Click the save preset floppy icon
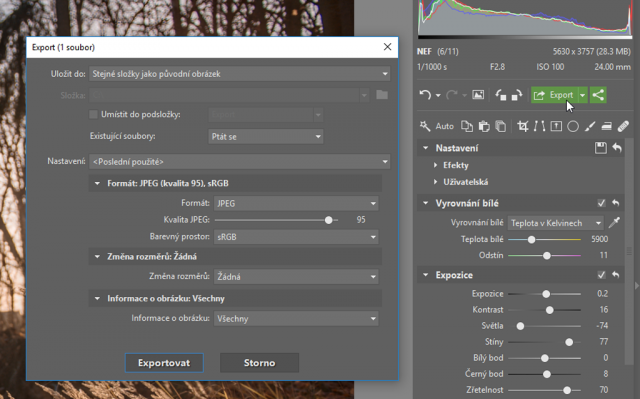The image size is (640, 399). point(600,148)
